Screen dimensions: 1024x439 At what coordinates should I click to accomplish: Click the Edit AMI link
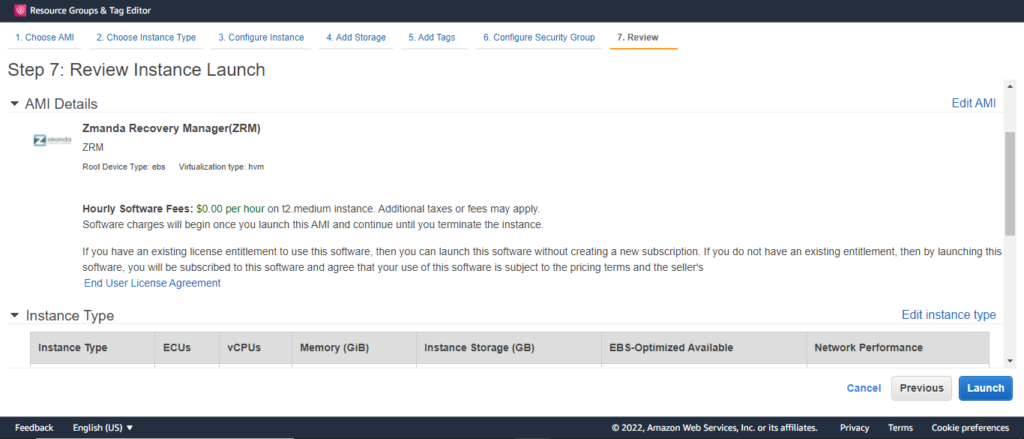click(x=974, y=103)
